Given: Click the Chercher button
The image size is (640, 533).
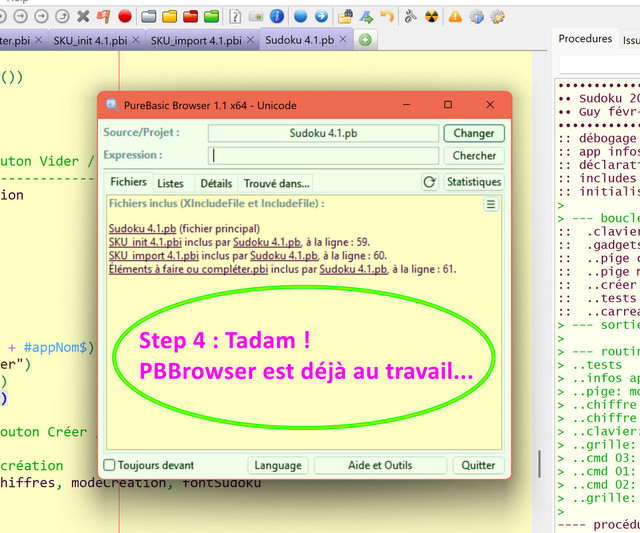Looking at the screenshot, I should coord(474,155).
